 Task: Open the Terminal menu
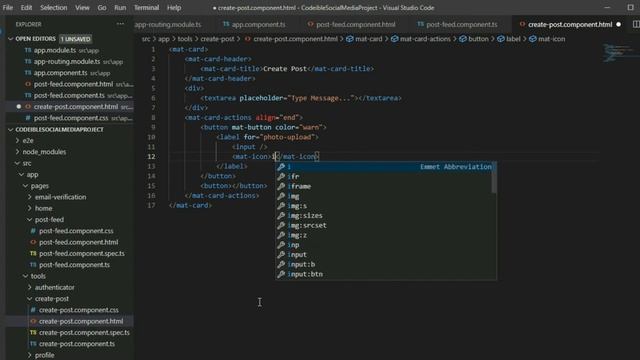[x=147, y=8]
